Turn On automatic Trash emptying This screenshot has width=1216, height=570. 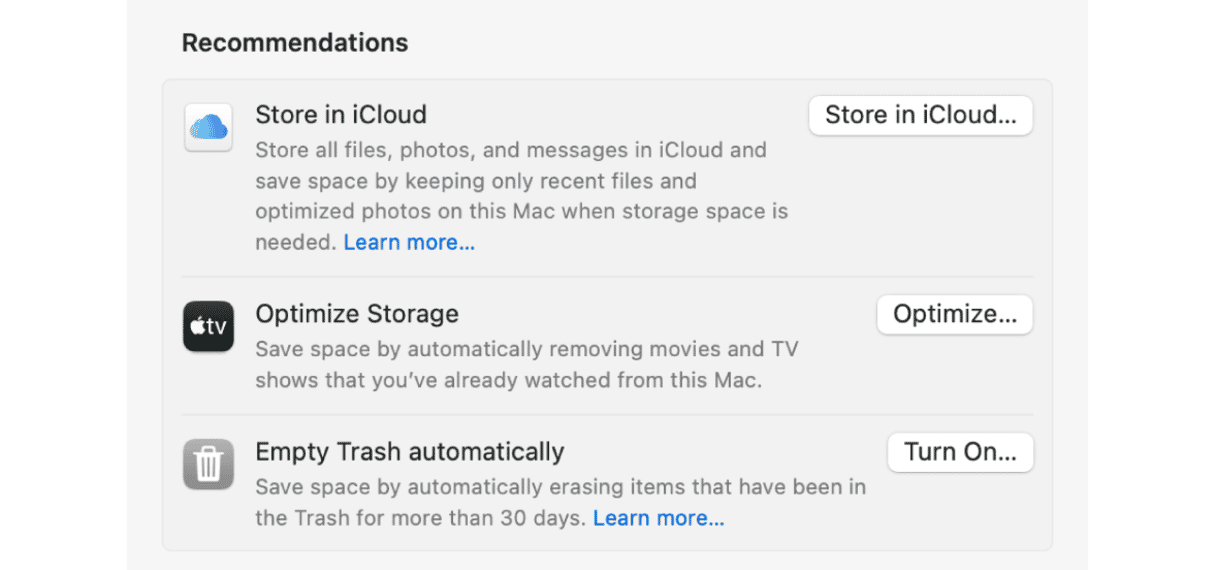click(960, 453)
